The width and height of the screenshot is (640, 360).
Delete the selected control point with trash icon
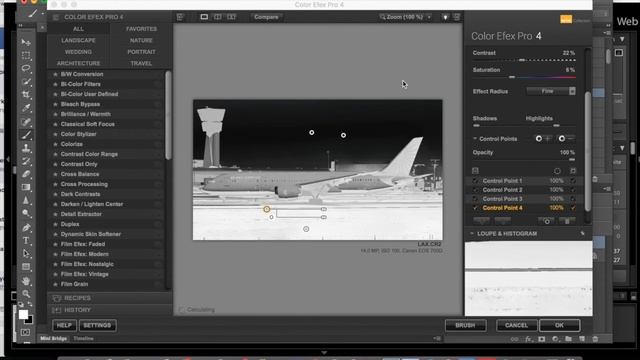coord(567,221)
